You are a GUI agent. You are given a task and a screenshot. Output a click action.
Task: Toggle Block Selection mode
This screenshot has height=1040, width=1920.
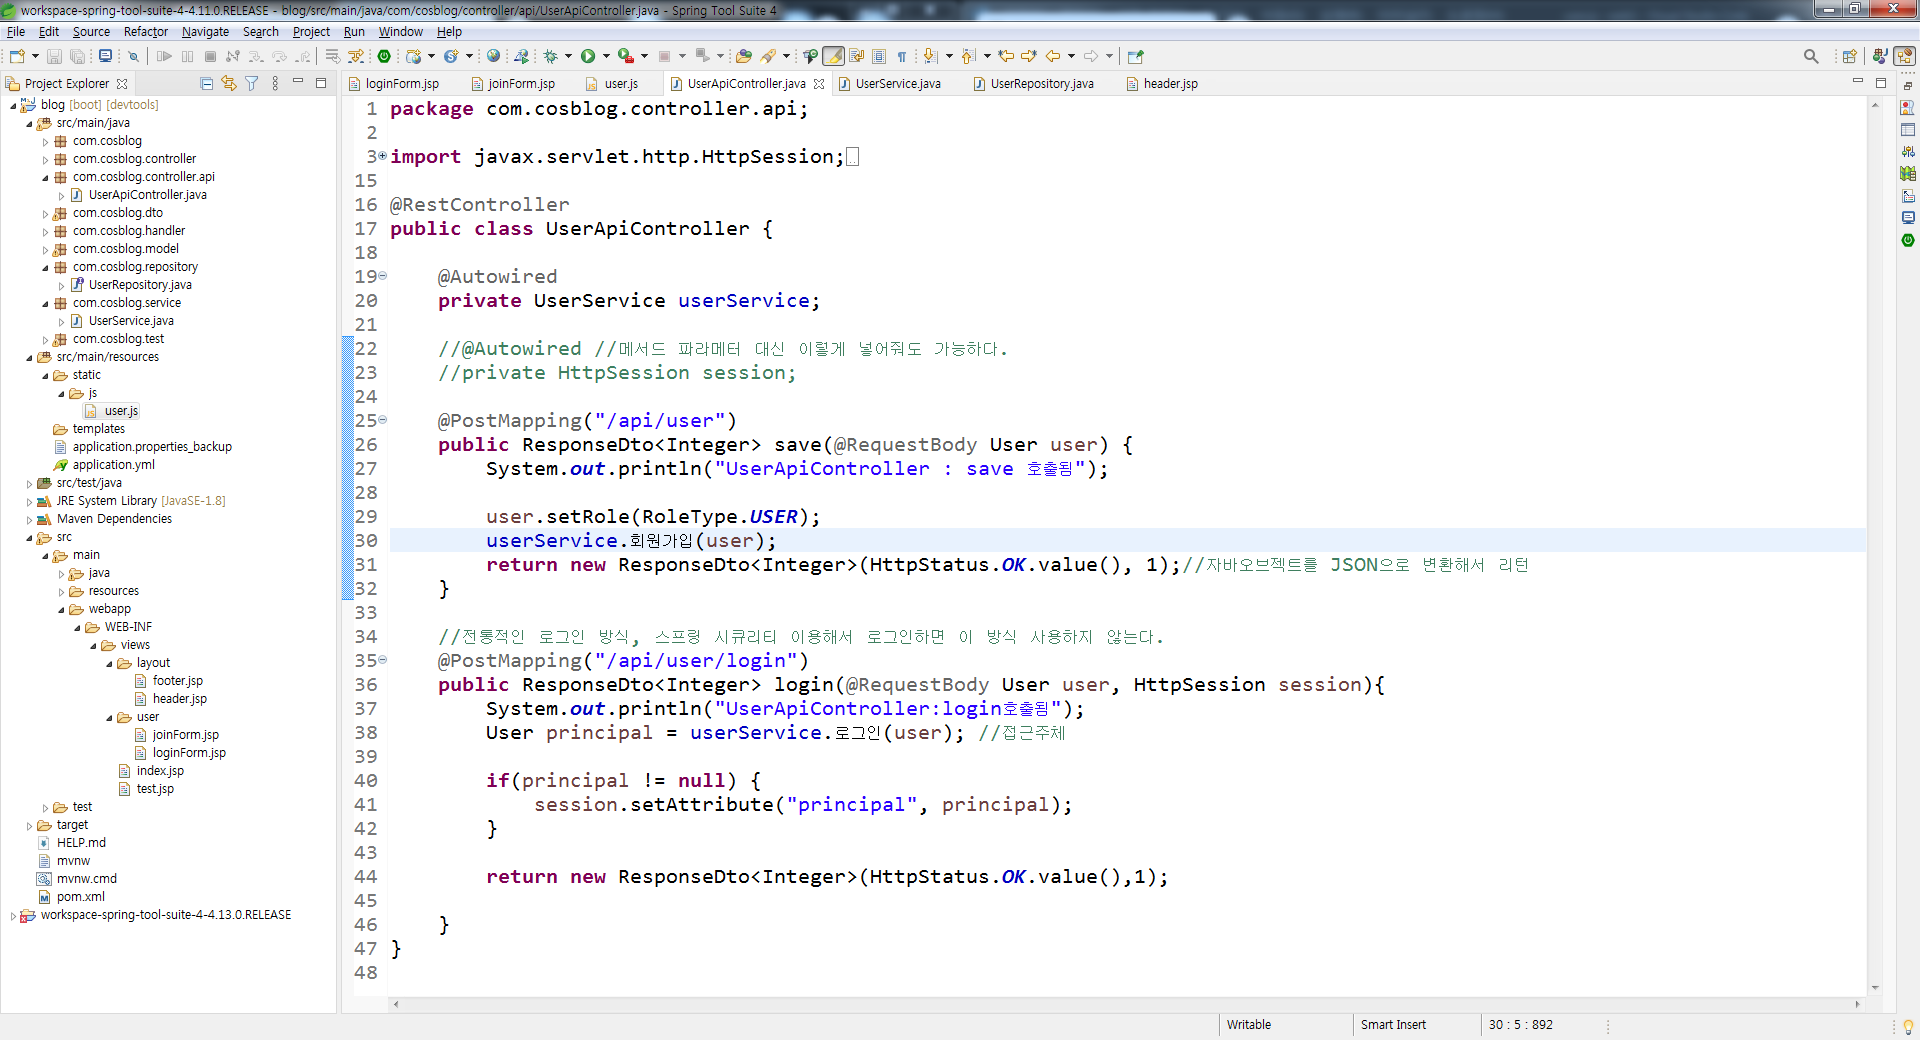coord(879,56)
